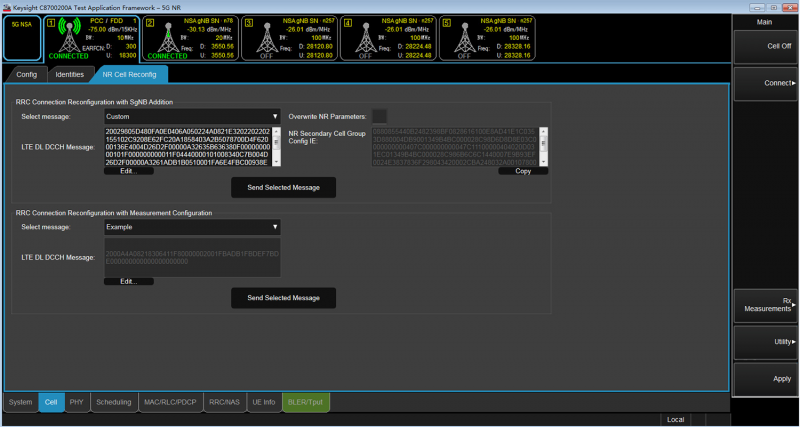The image size is (800, 427).
Task: Toggle Overwrite NR Parameters checkbox
Action: tap(380, 115)
